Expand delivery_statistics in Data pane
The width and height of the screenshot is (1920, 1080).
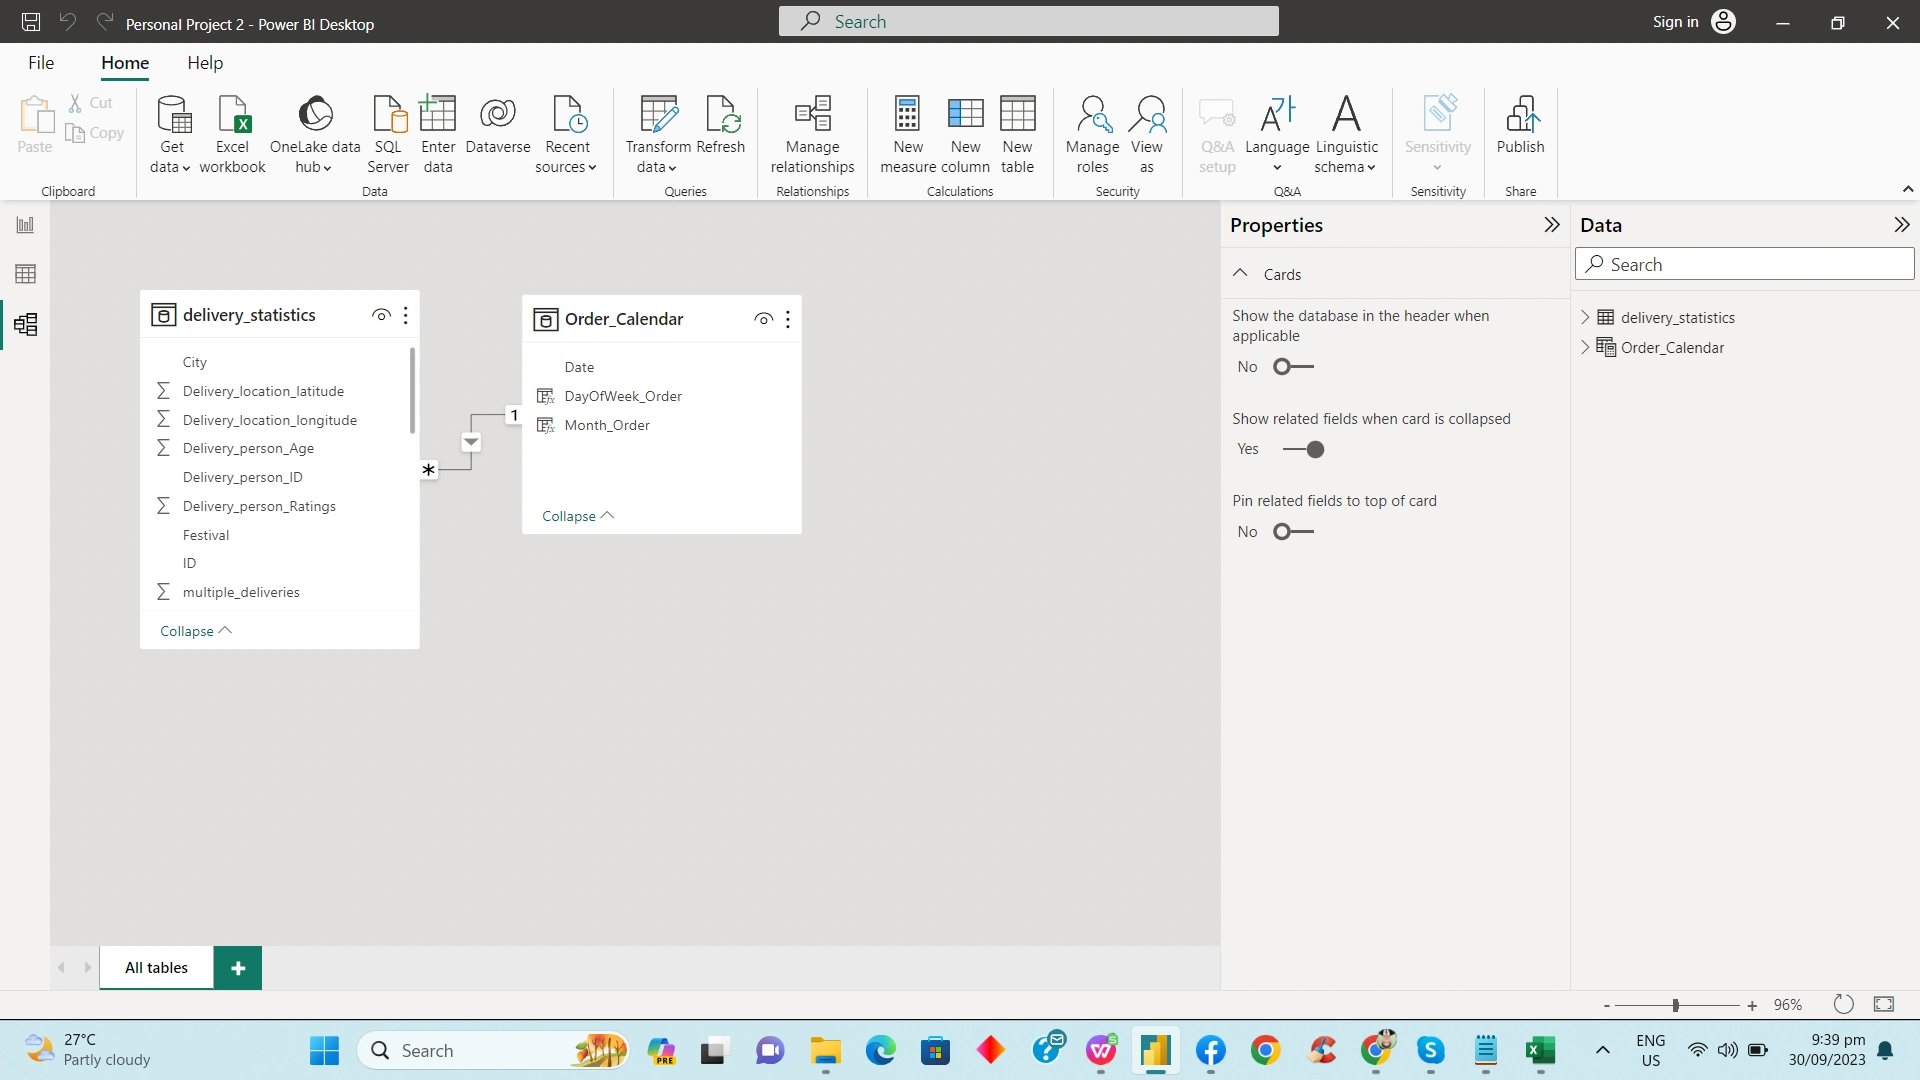pyautogui.click(x=1585, y=317)
